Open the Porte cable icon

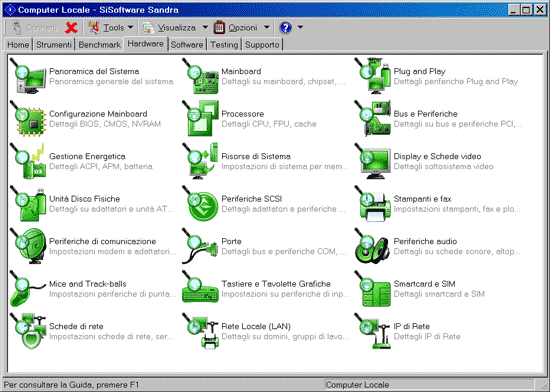tap(201, 246)
